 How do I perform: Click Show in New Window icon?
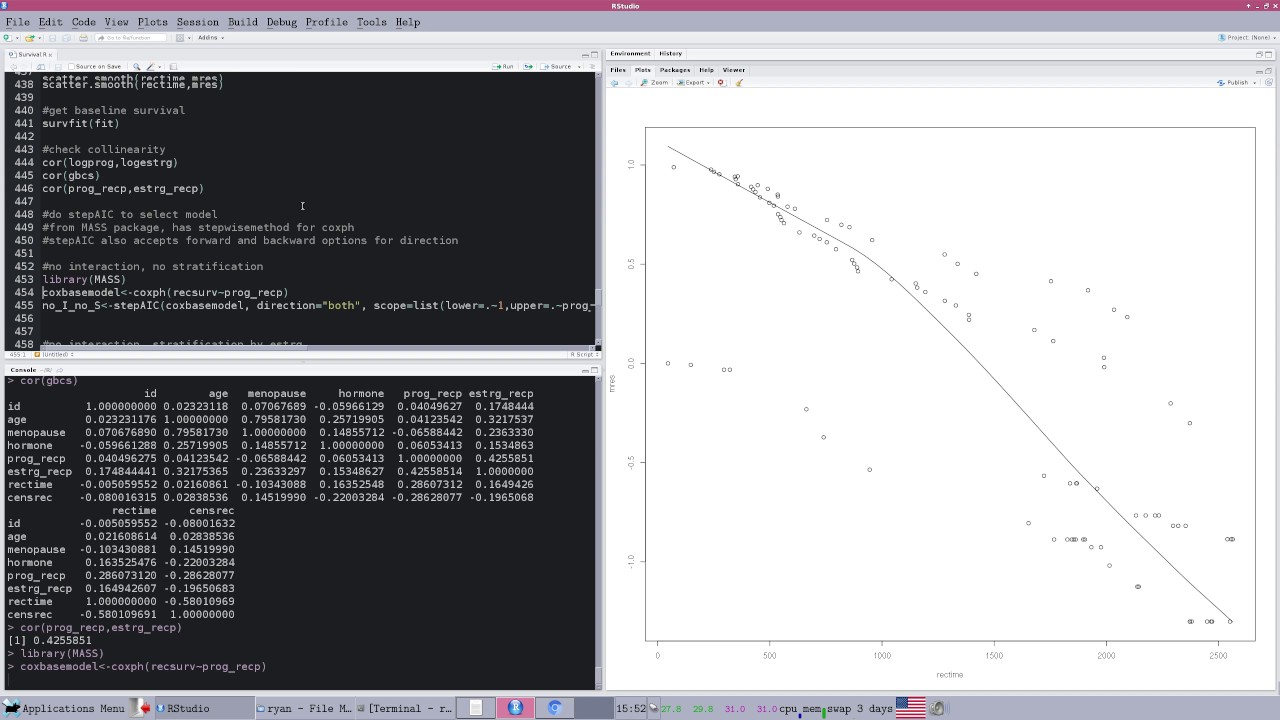[40, 66]
